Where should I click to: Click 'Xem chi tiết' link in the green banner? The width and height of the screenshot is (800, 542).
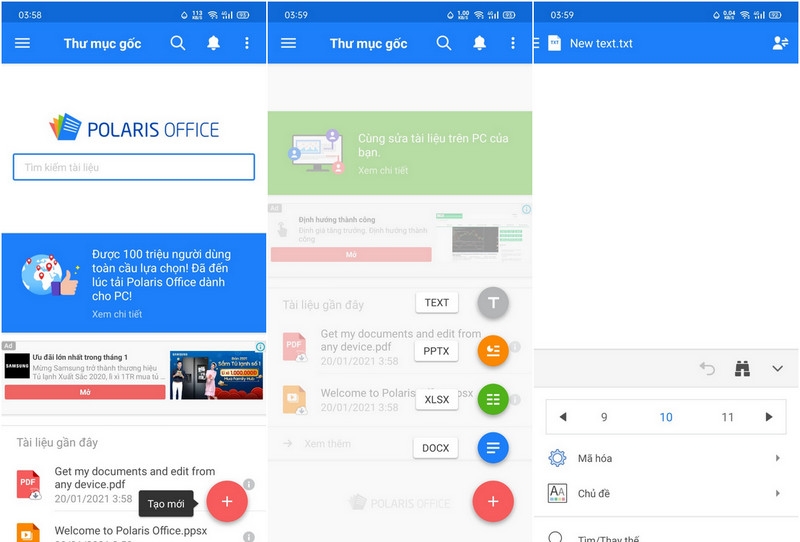(383, 170)
